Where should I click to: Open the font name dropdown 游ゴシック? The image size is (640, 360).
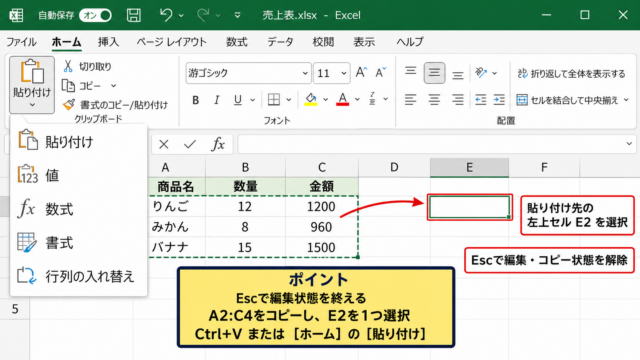click(304, 73)
